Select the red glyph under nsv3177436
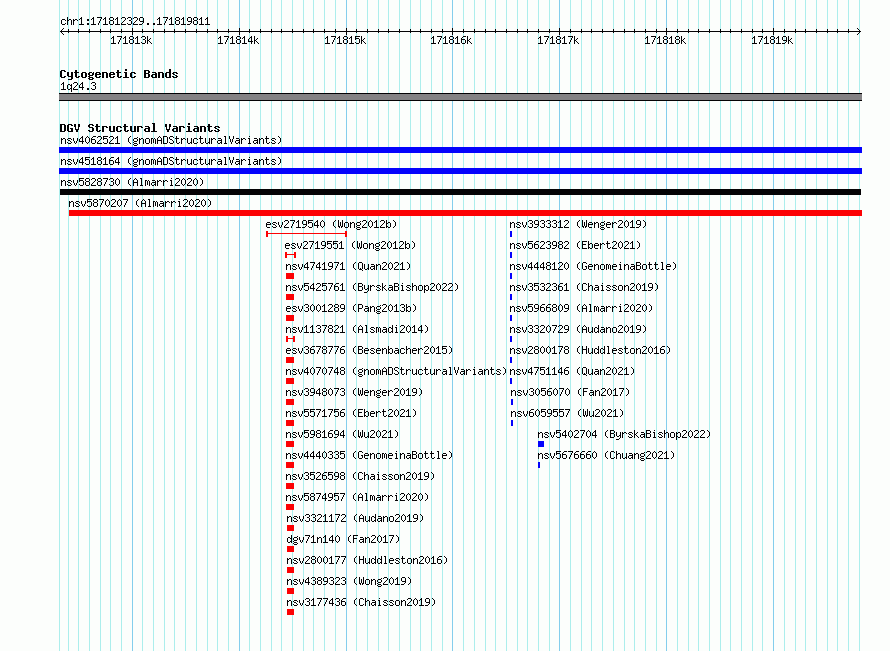The height and width of the screenshot is (651, 890). click(x=291, y=612)
